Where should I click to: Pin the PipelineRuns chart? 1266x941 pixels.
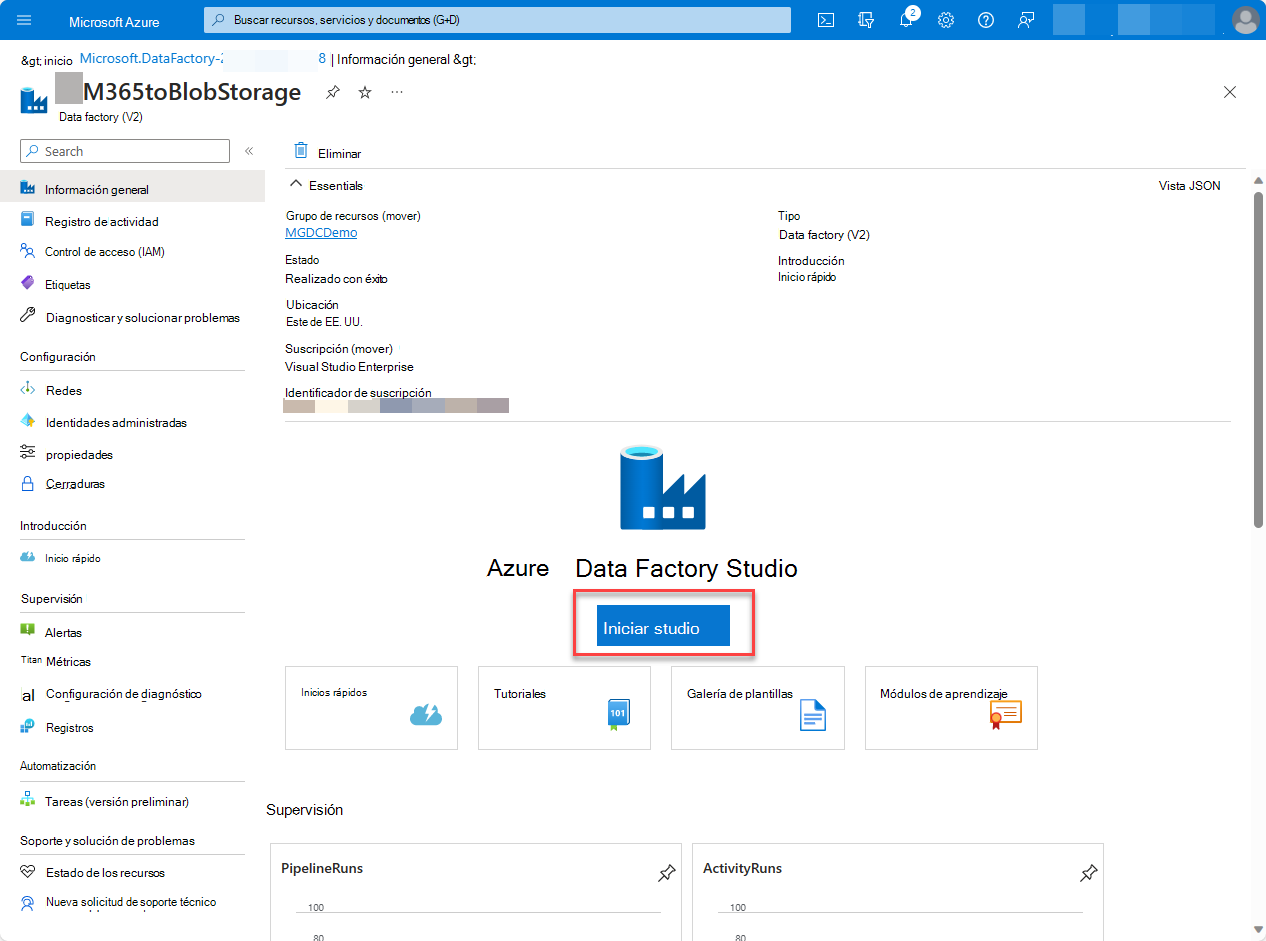click(666, 873)
